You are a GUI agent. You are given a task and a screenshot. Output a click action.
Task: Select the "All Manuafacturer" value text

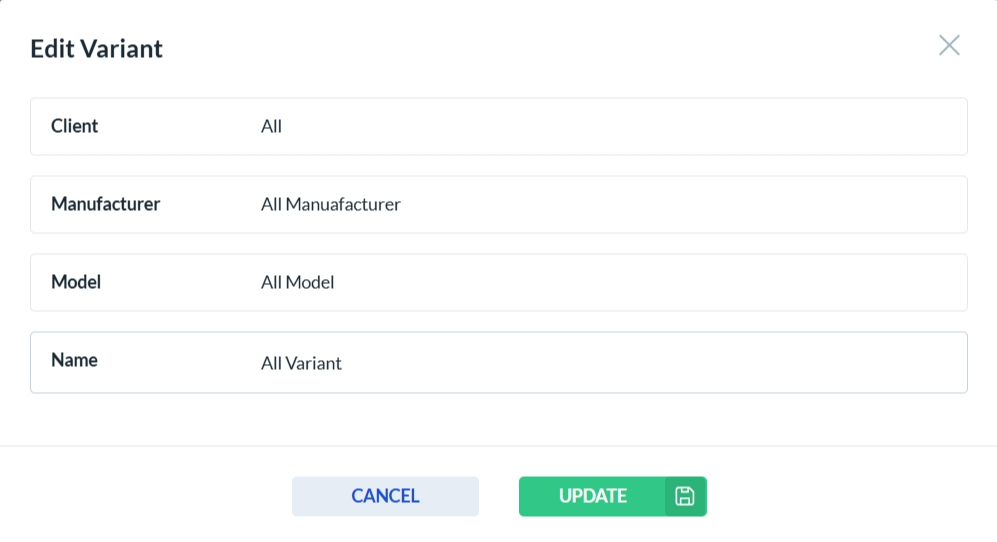tap(330, 205)
